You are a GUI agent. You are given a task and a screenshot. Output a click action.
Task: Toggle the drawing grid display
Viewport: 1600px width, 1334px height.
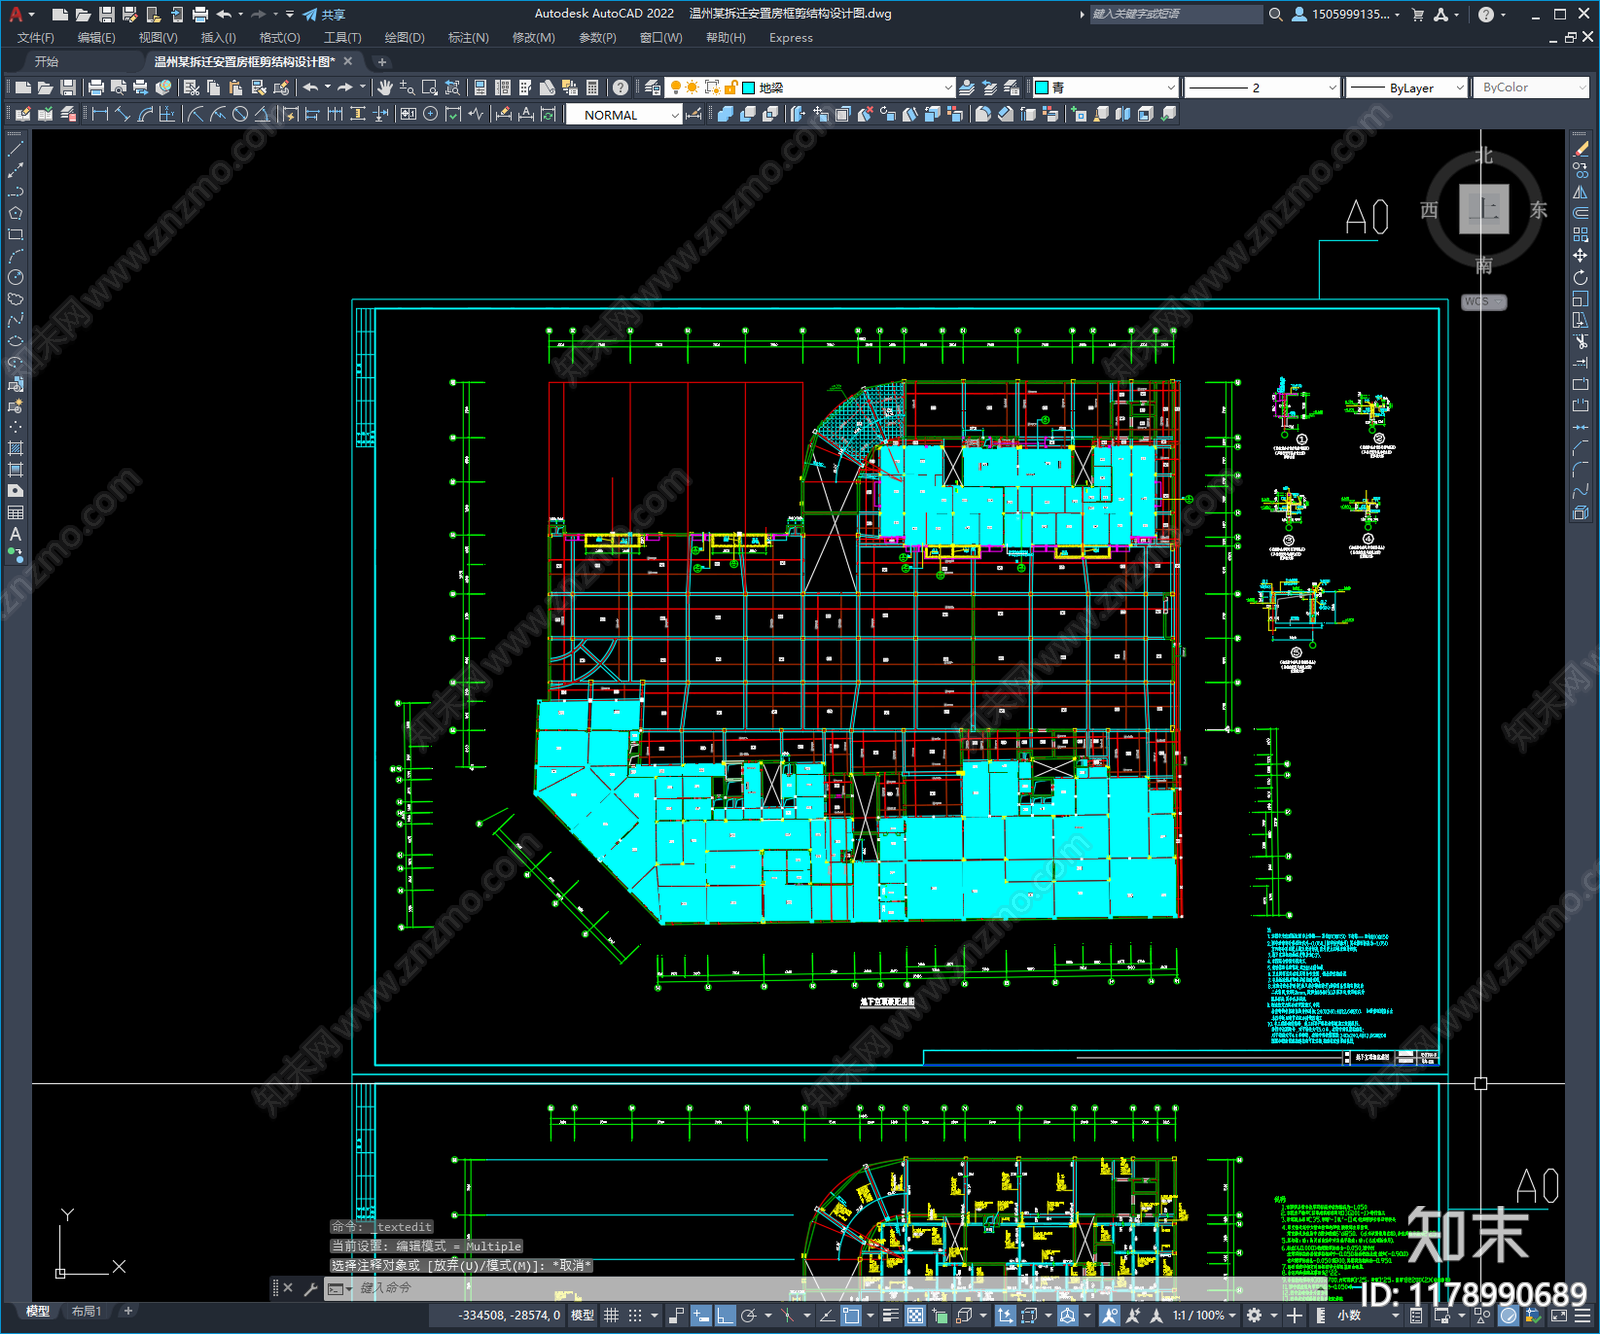611,1315
